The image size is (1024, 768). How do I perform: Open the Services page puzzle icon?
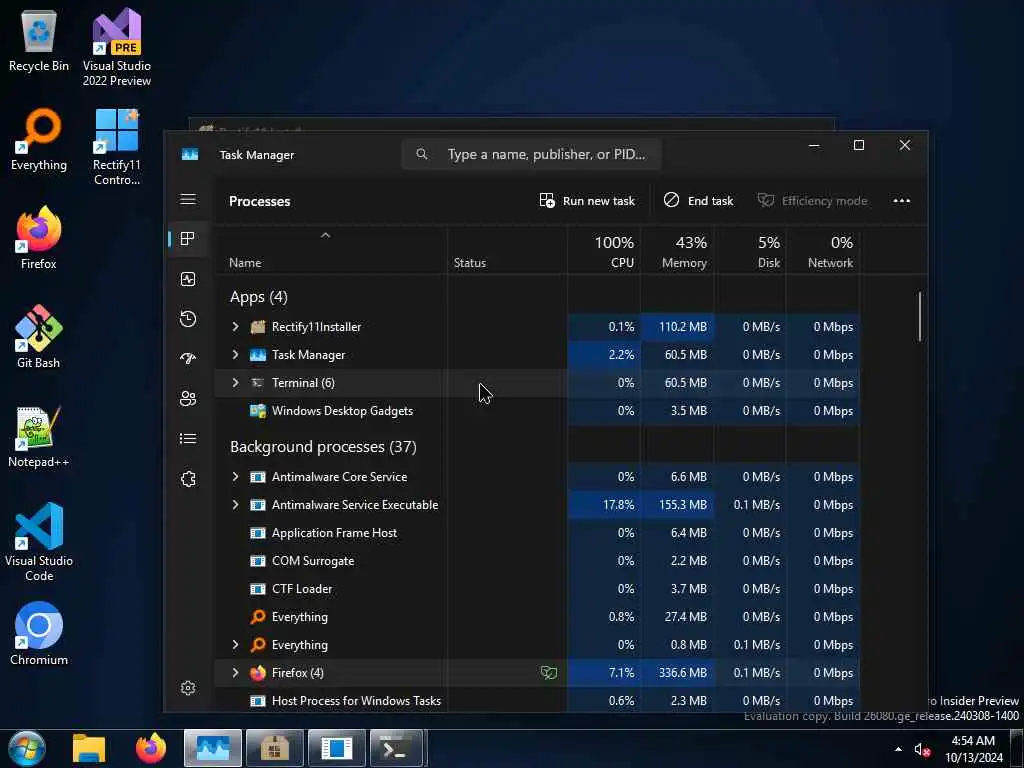tap(188, 479)
